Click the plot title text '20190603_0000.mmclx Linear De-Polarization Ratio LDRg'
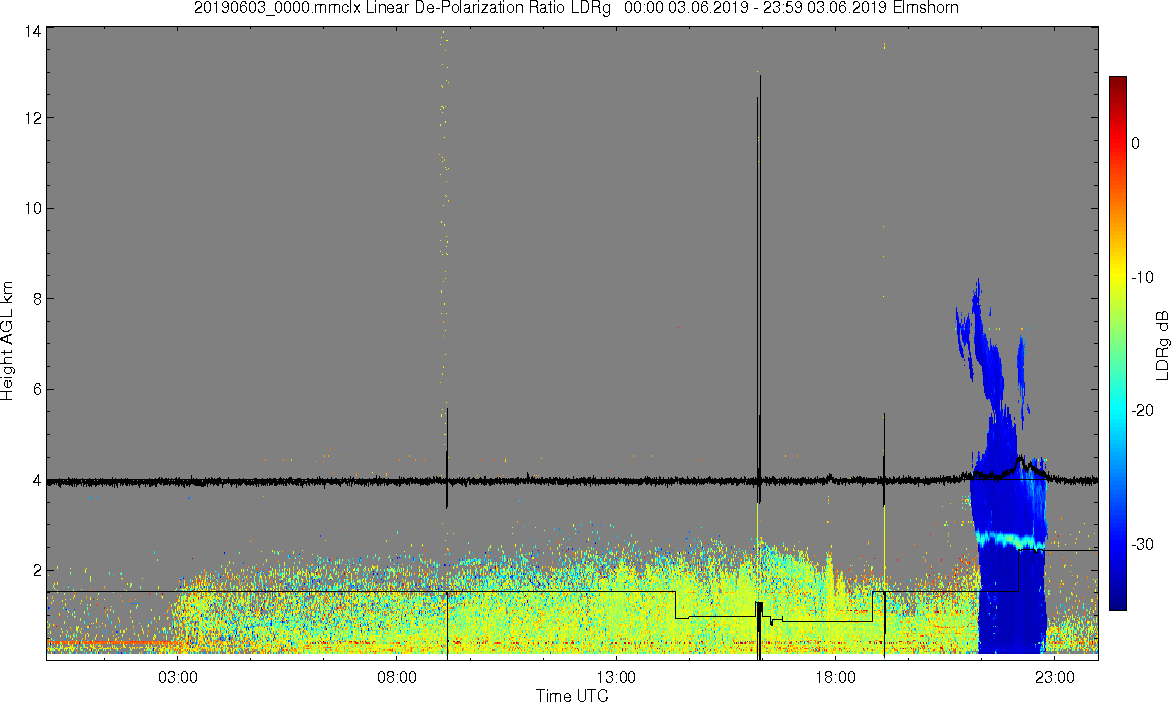Screen dimensions: 1171x702 click(403, 8)
